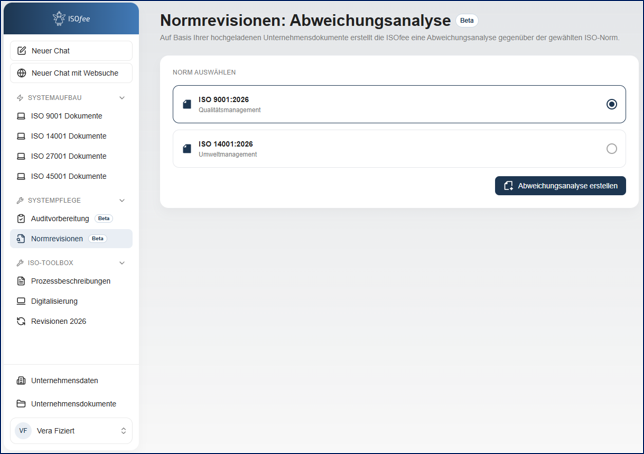Open ISO 27001 Dokumente in sidebar
This screenshot has height=454, width=644.
[71, 156]
